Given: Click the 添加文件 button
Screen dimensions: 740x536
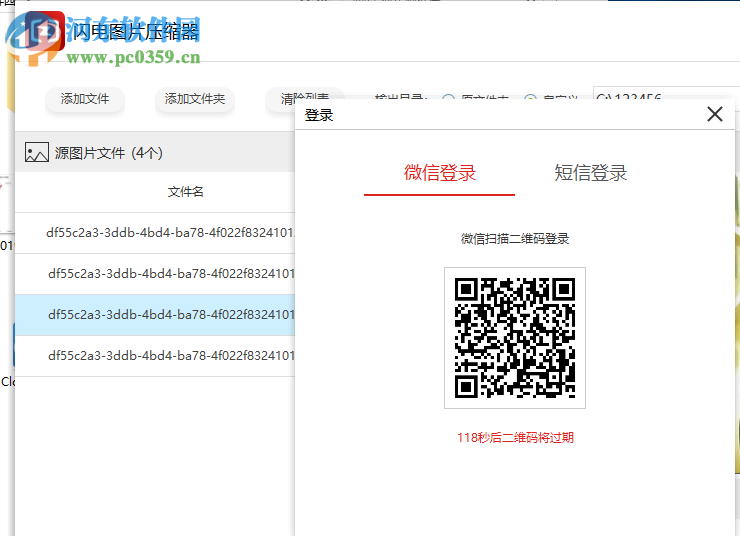Looking at the screenshot, I should [x=85, y=99].
